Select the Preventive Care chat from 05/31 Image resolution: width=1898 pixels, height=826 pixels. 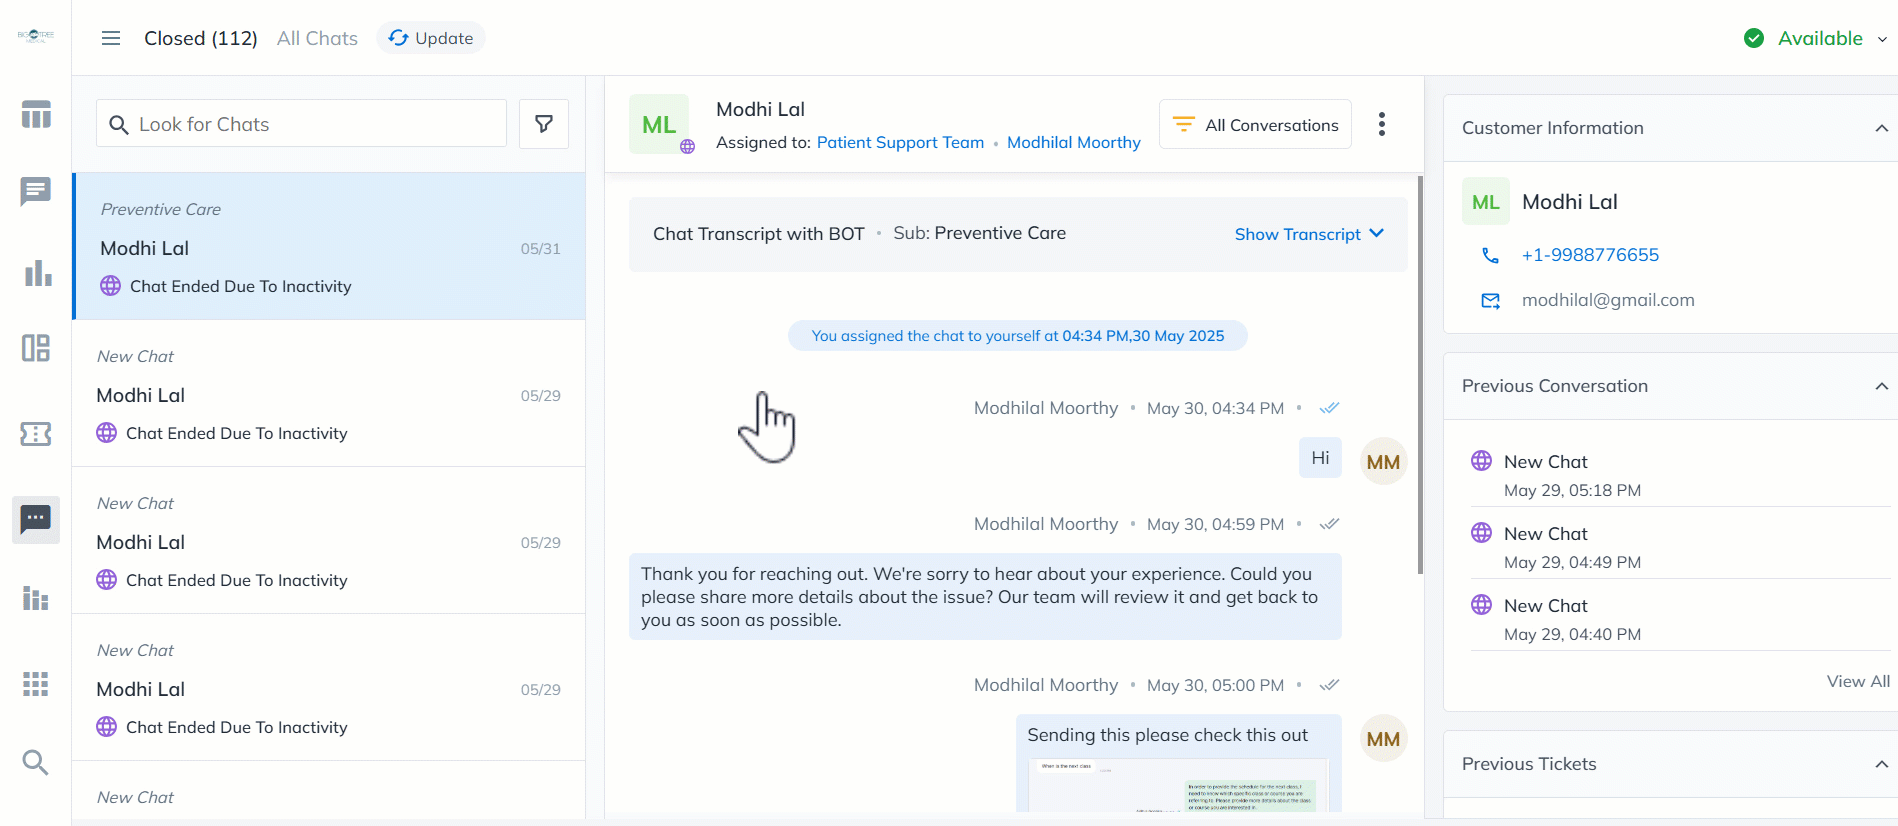(x=329, y=246)
